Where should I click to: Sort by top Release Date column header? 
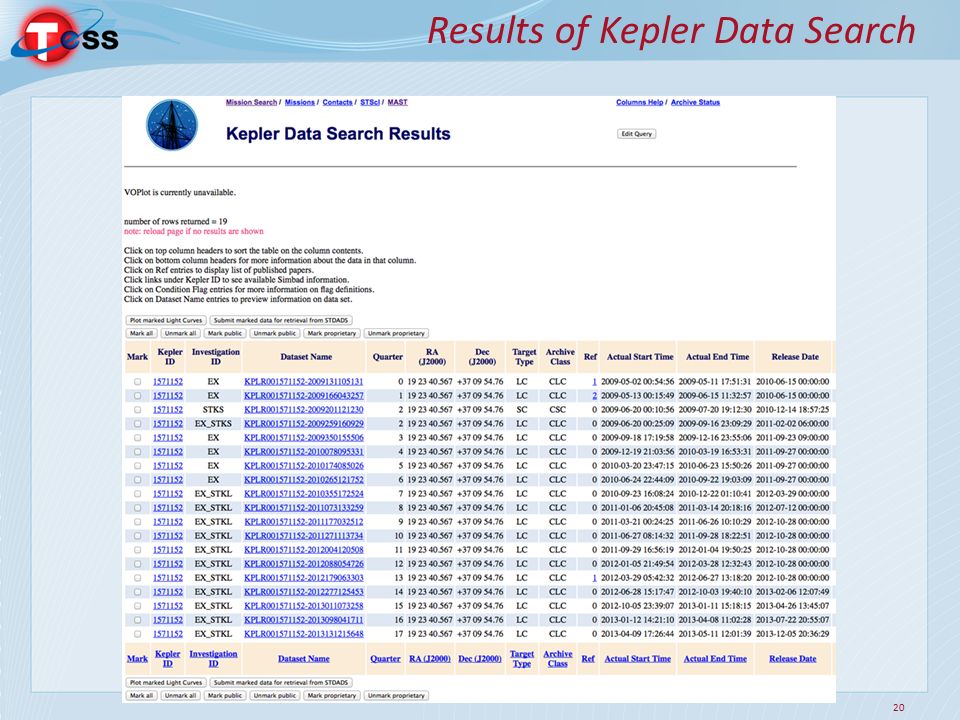point(795,357)
